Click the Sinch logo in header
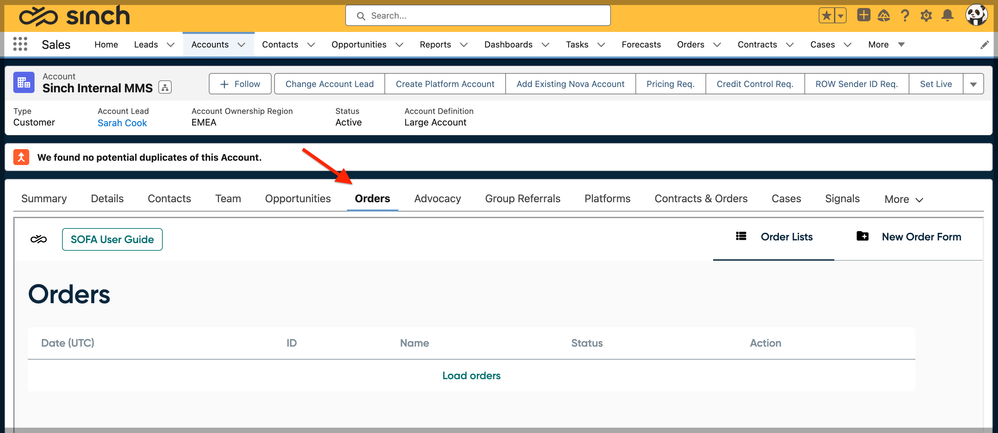Image resolution: width=998 pixels, height=433 pixels. point(74,15)
